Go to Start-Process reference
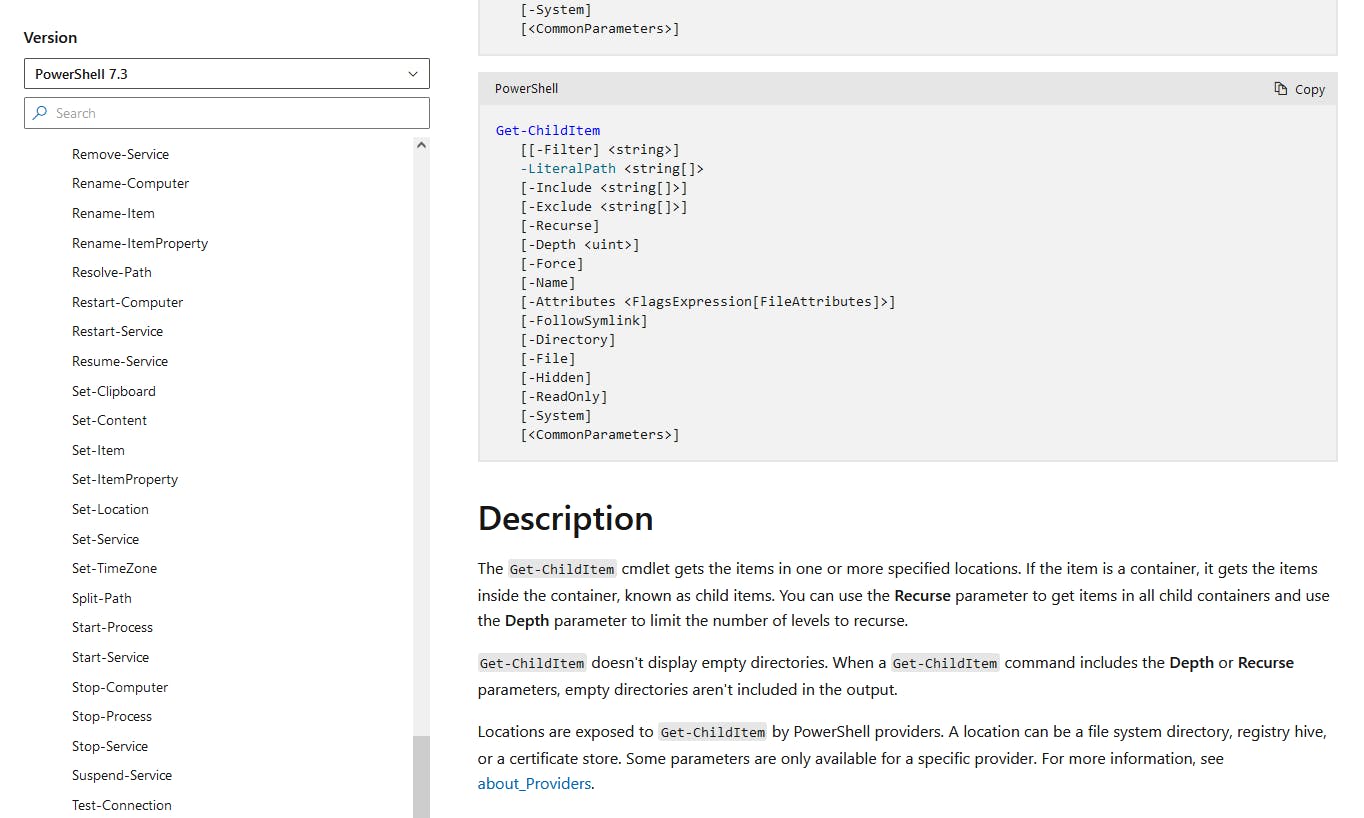 point(112,627)
